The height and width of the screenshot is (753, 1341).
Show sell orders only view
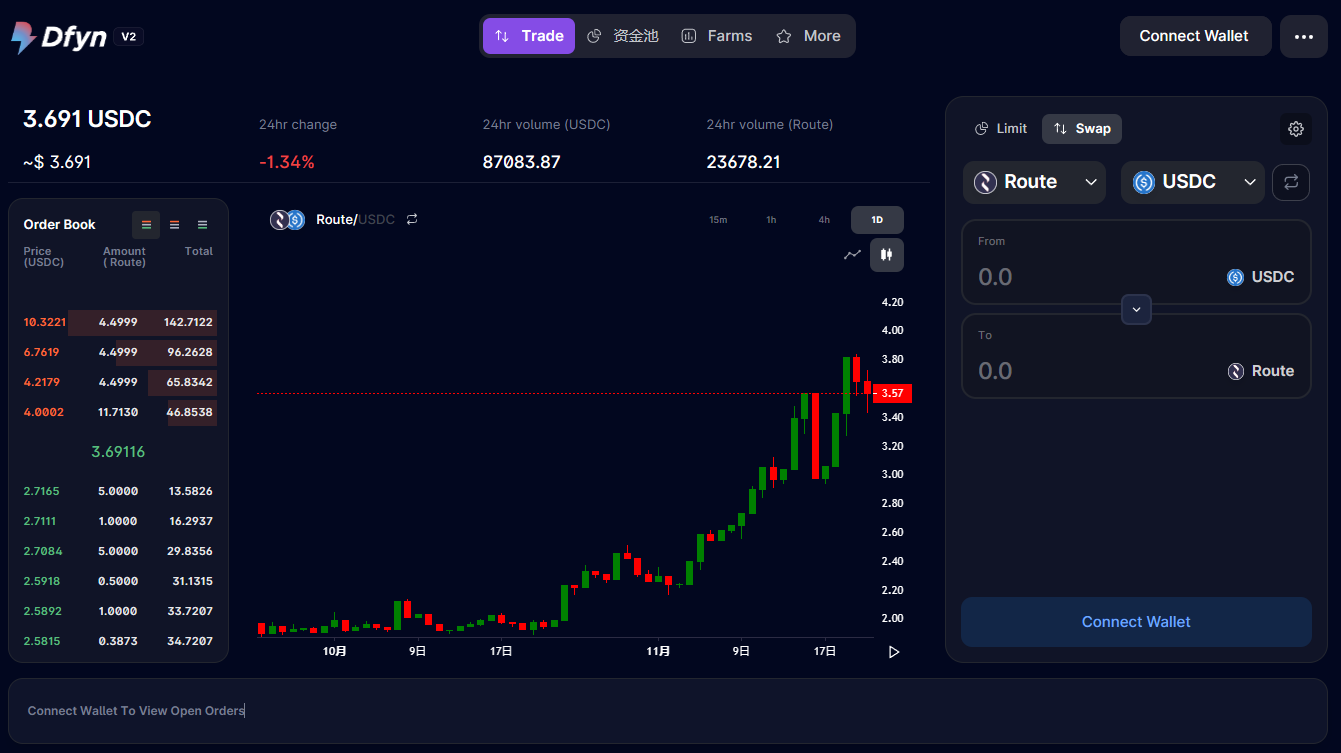click(174, 225)
